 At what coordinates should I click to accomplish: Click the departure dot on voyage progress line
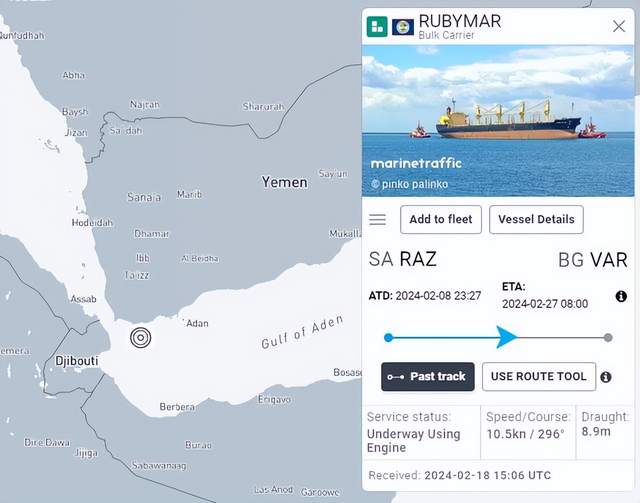pos(388,337)
